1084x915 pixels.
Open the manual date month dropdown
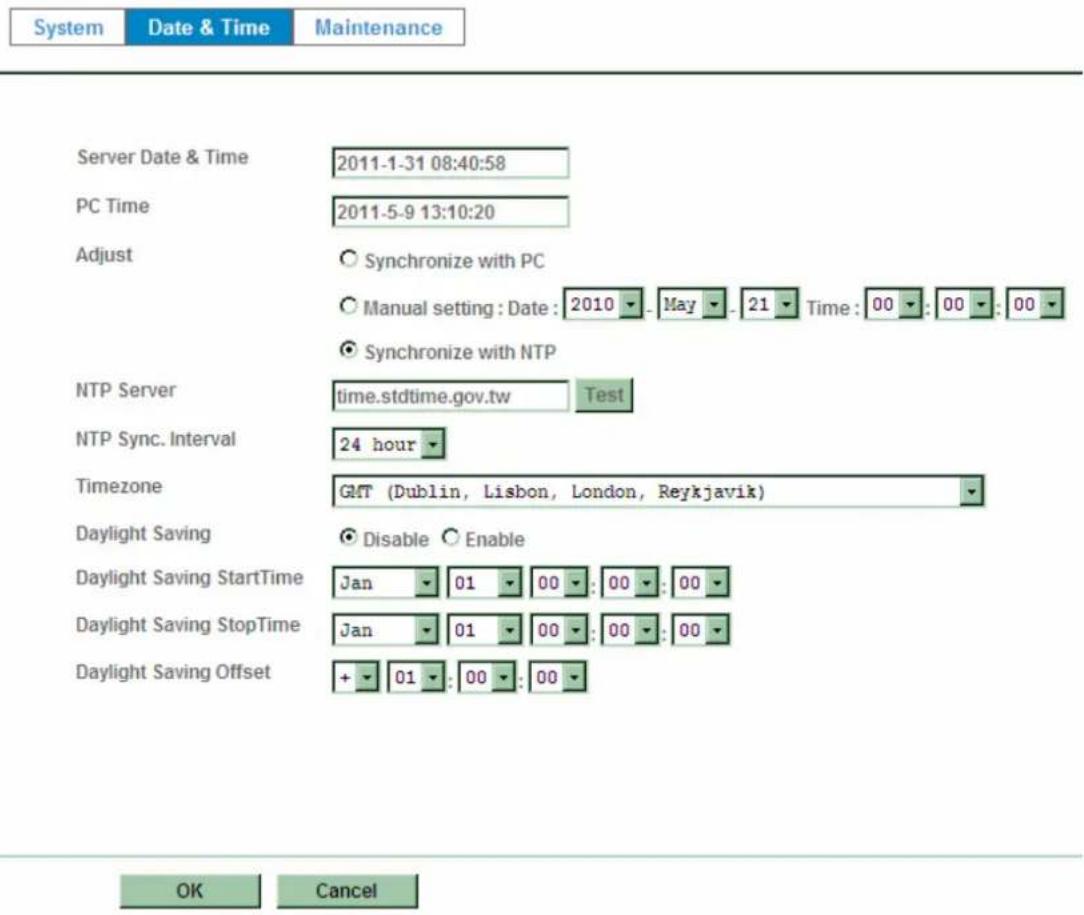click(x=691, y=304)
